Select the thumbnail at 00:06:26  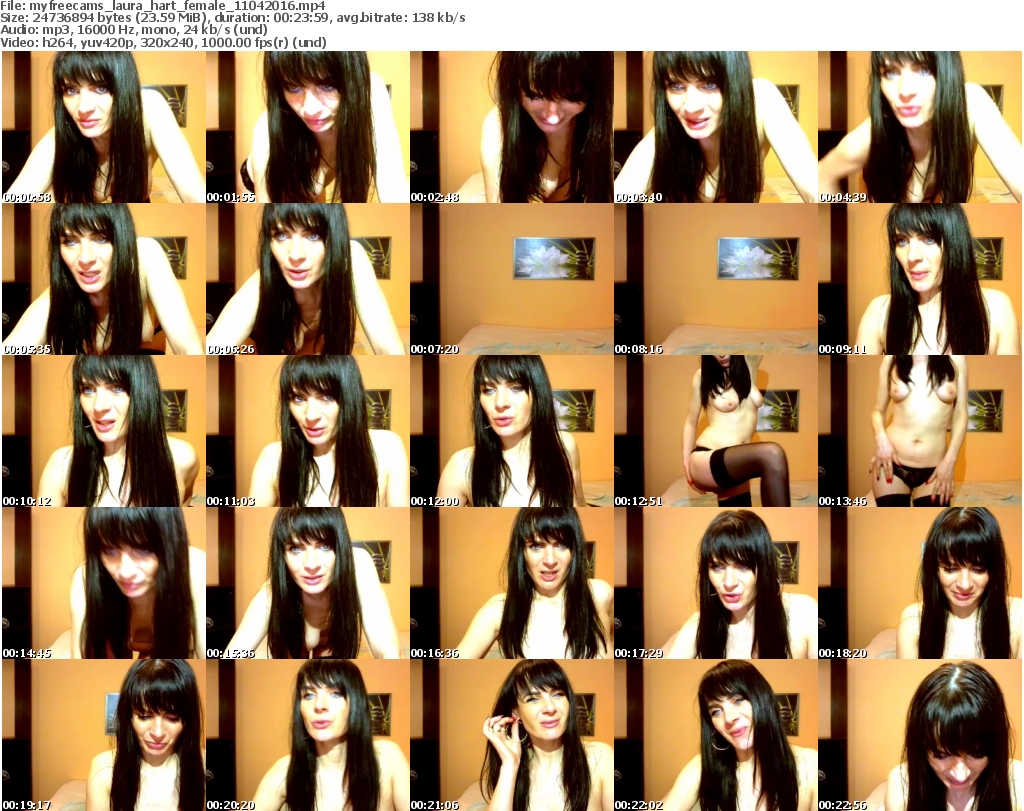pyautogui.click(x=308, y=279)
